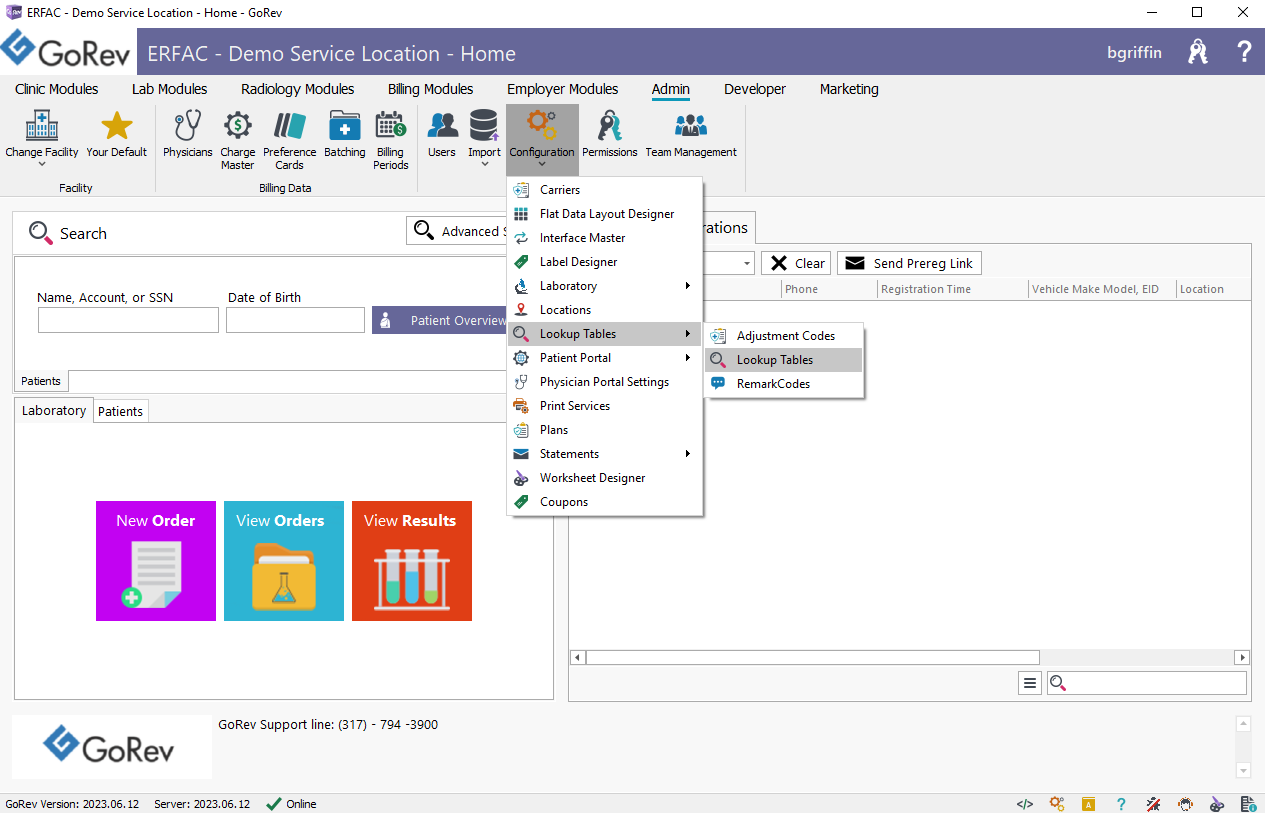Click the help question mark in the header

[x=1244, y=53]
